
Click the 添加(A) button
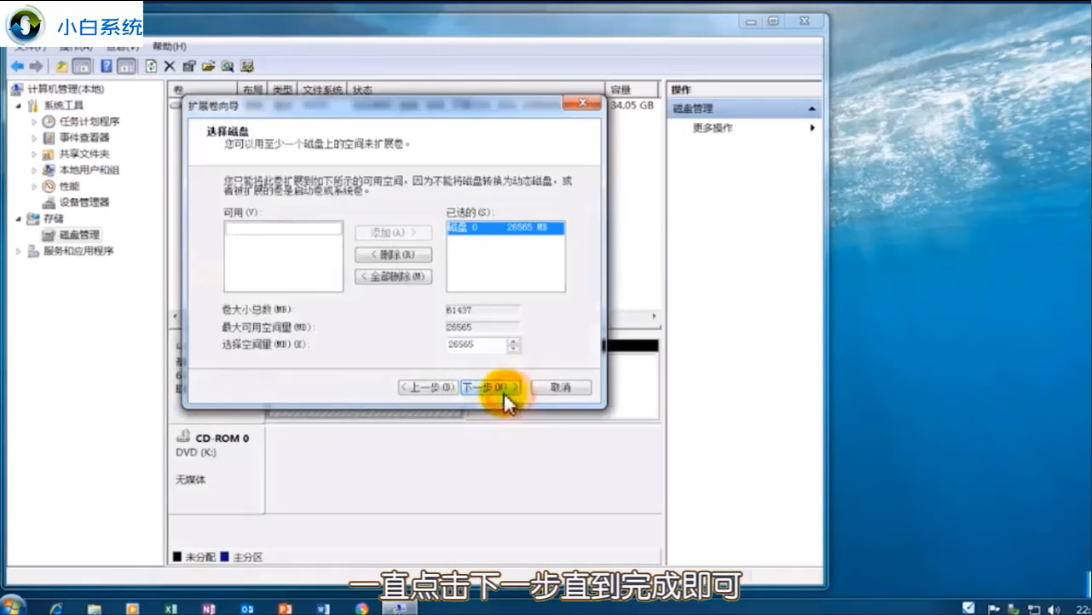393,233
